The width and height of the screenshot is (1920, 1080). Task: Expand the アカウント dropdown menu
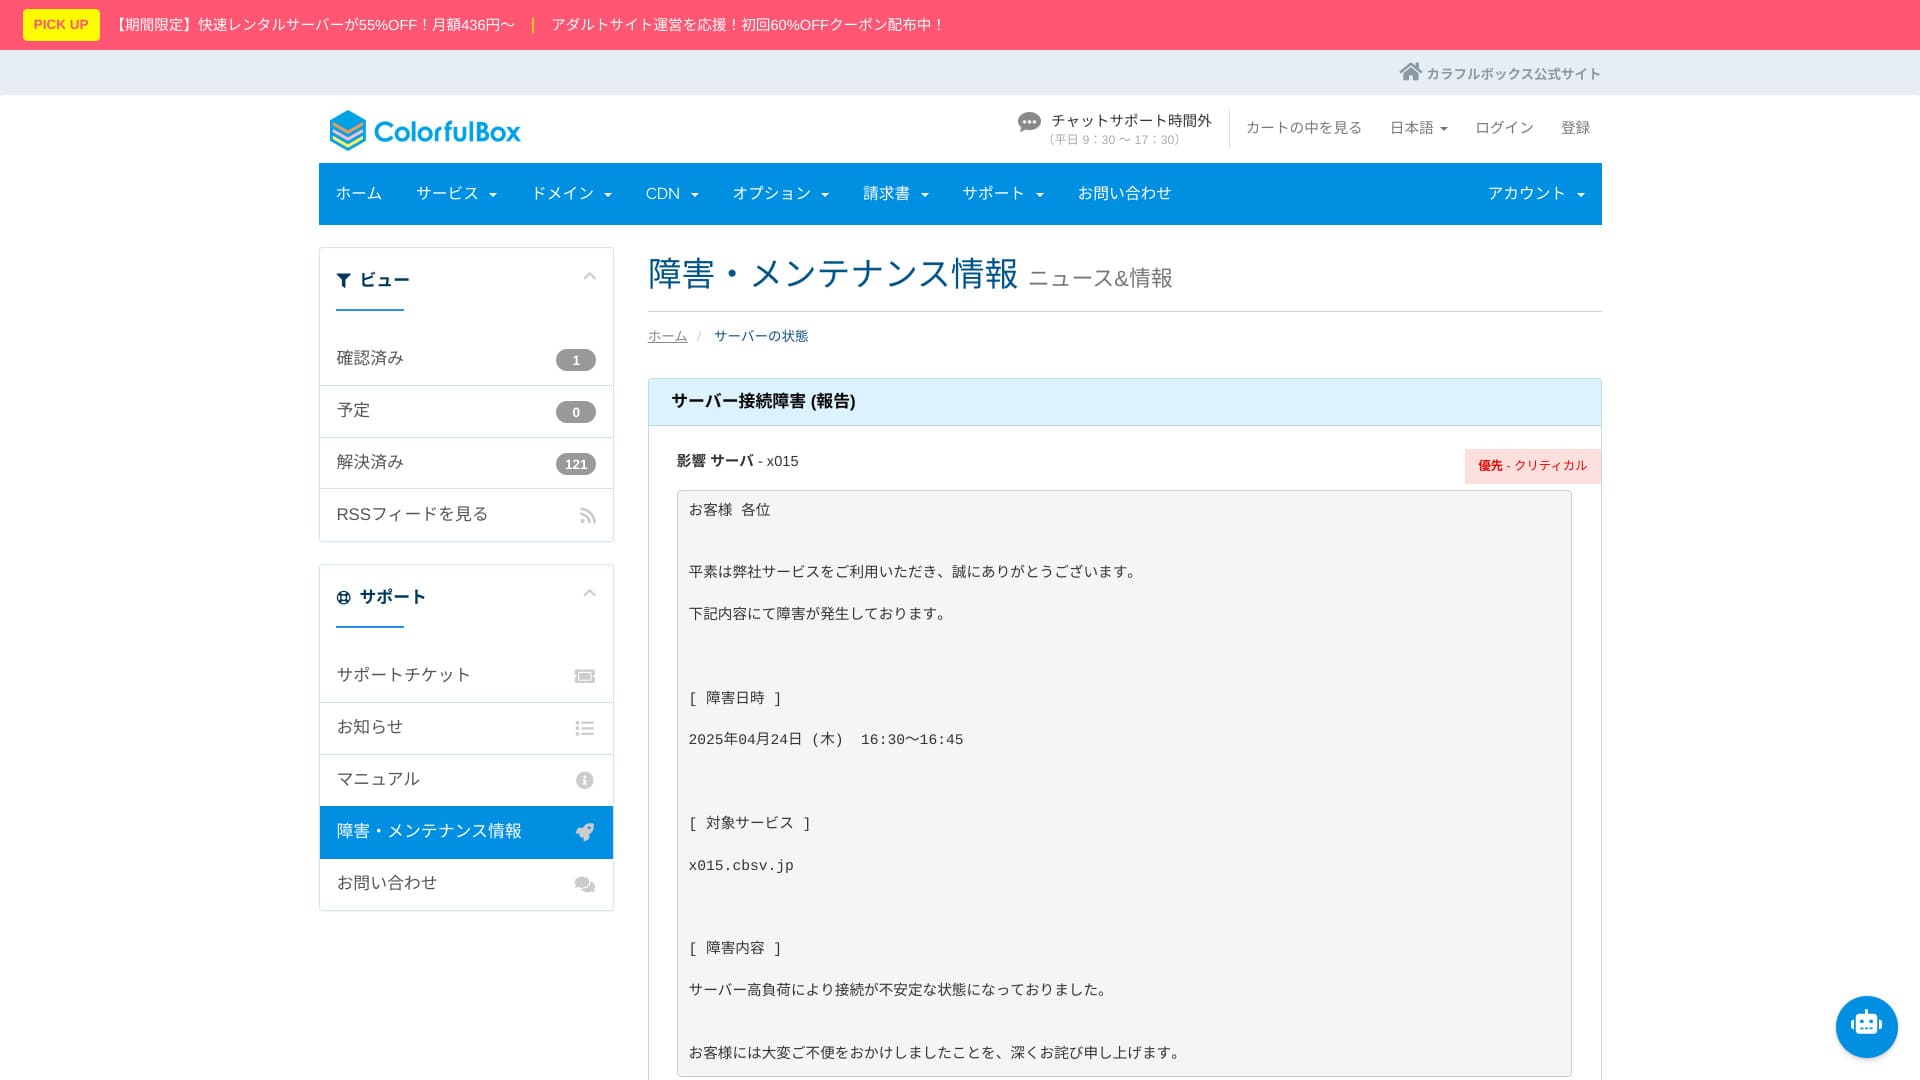(x=1535, y=194)
